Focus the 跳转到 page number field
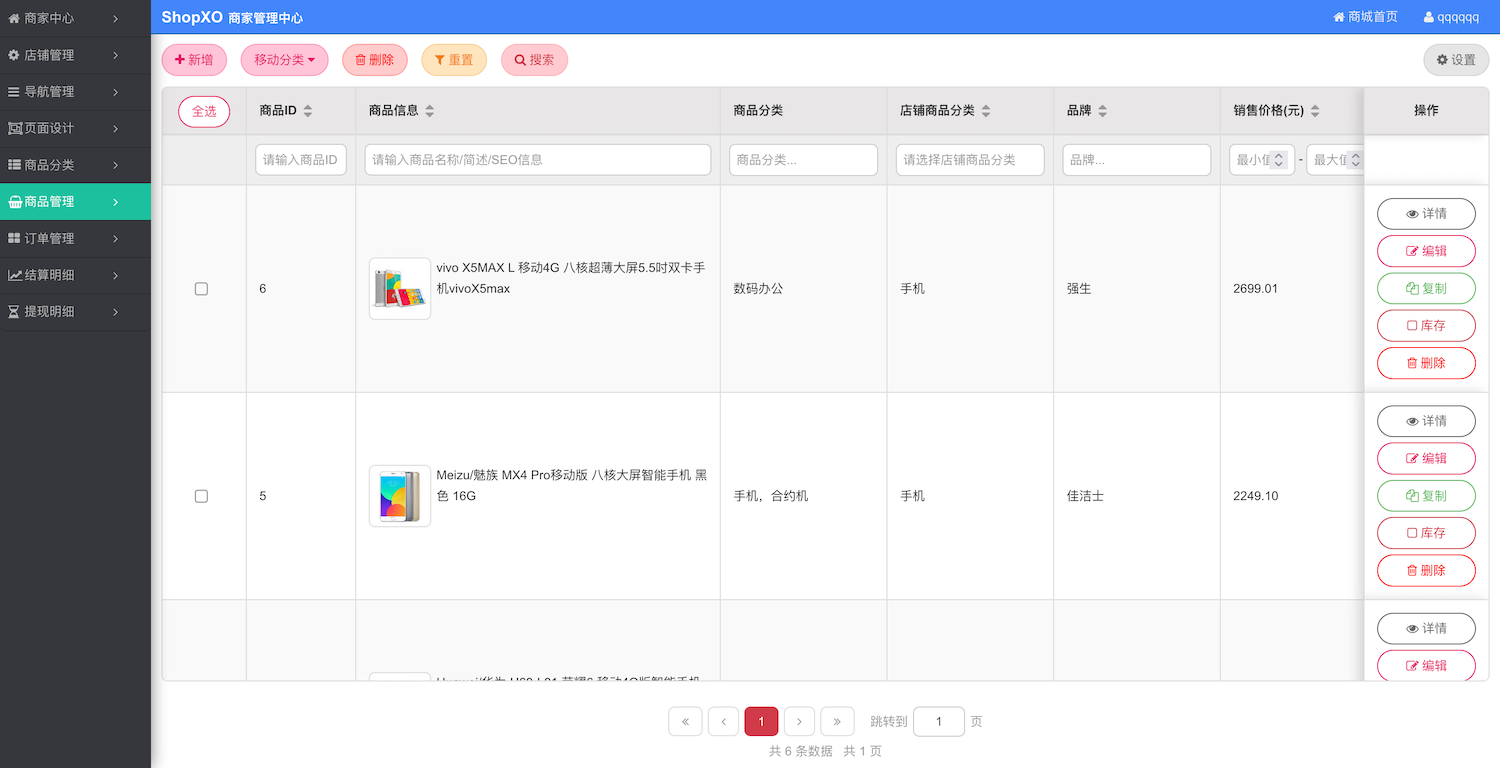 tap(939, 721)
